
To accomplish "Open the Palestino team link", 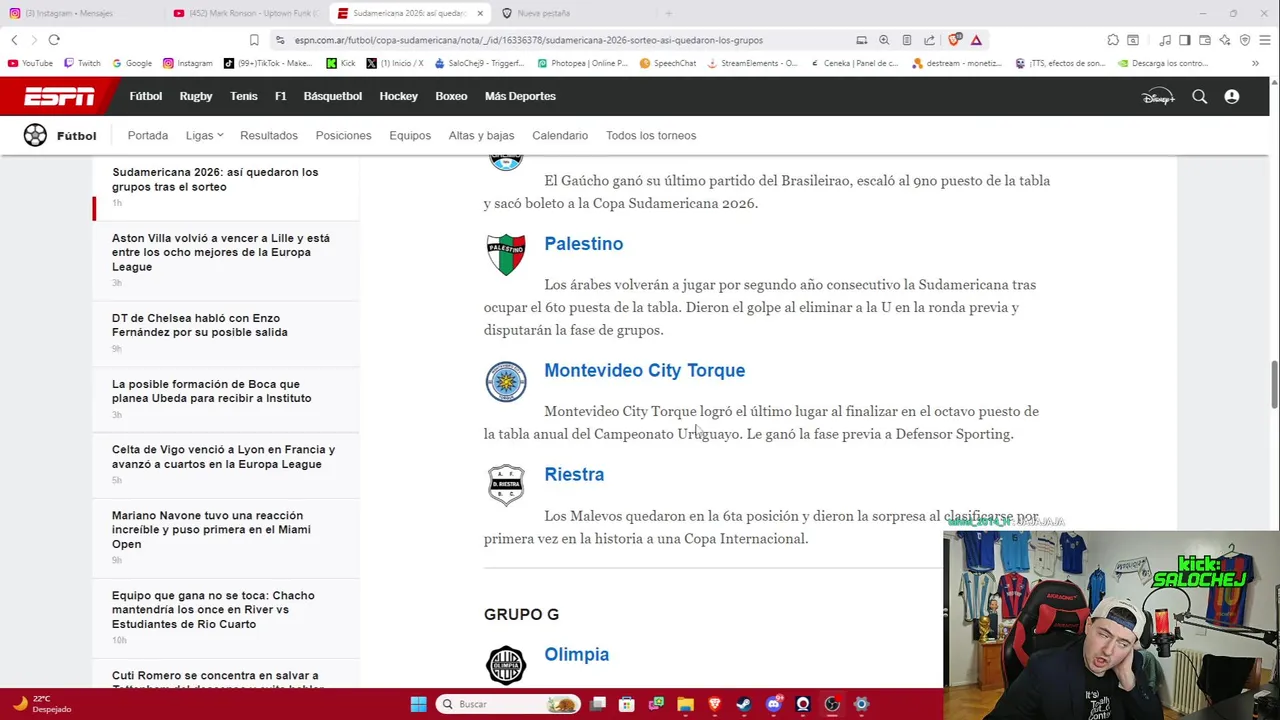I will 584,244.
